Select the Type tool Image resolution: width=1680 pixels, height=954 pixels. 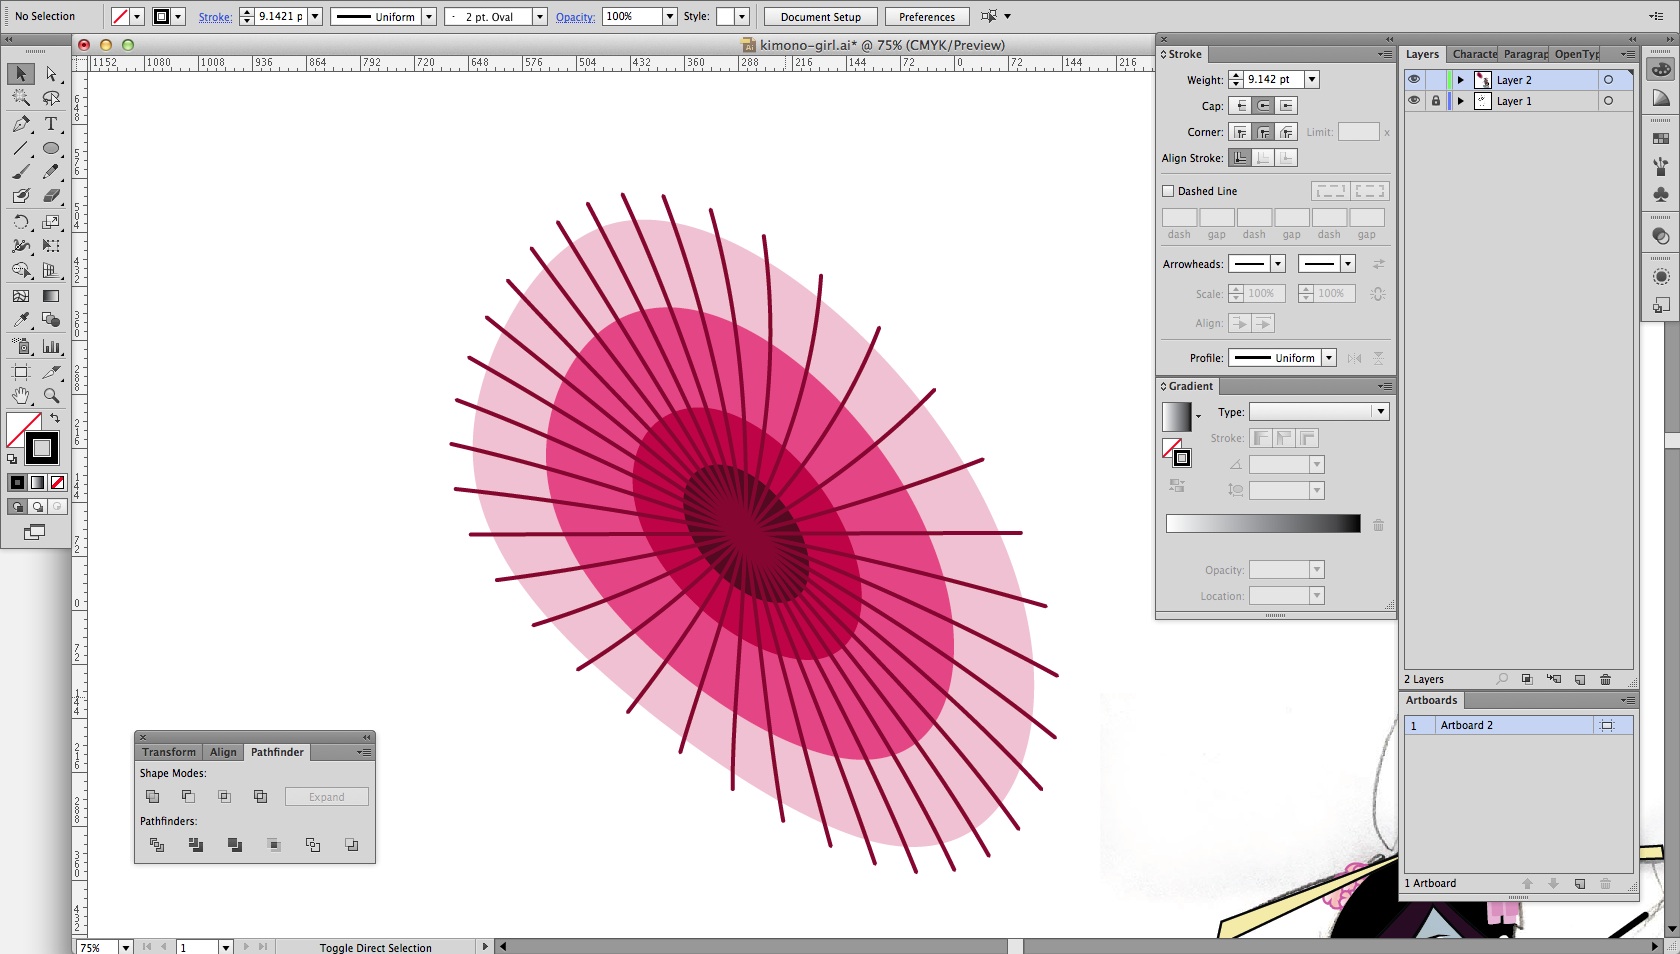click(51, 124)
